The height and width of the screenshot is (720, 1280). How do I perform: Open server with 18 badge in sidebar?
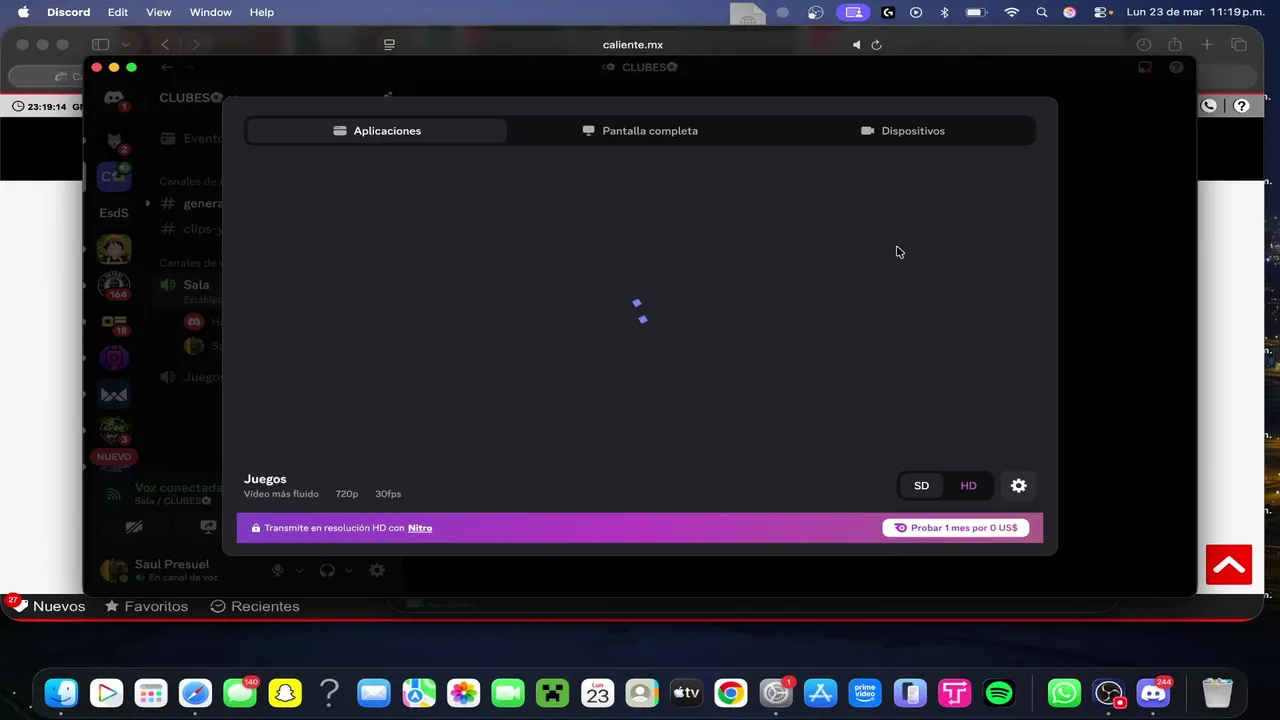[114, 322]
